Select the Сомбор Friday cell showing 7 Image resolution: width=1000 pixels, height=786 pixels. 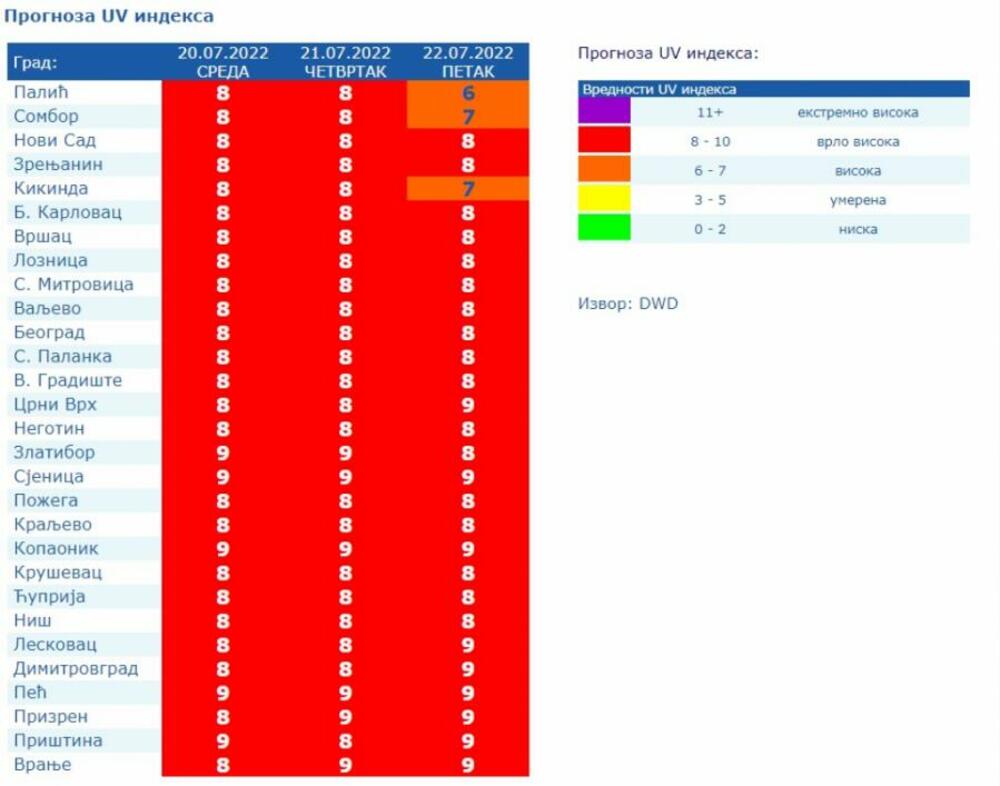(x=468, y=116)
